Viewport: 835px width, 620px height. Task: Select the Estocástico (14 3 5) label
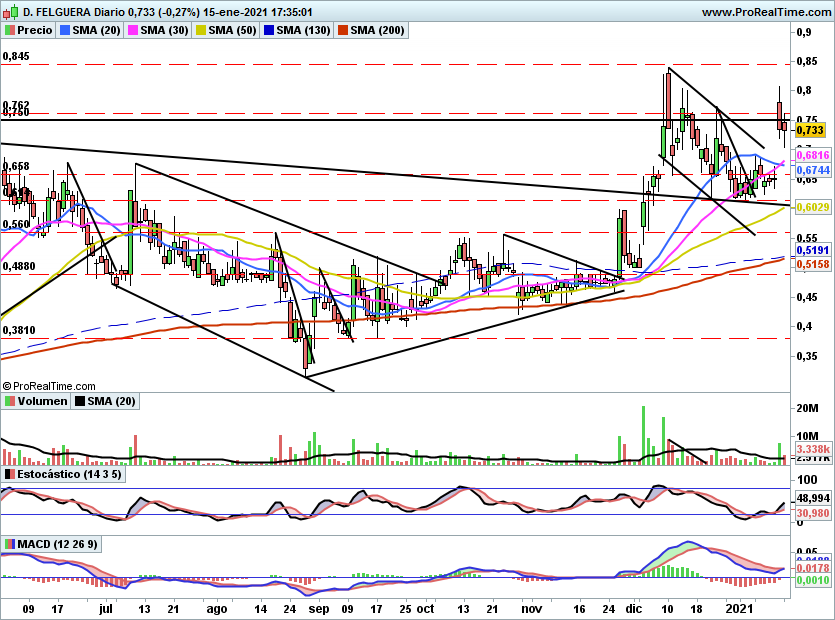(69, 474)
